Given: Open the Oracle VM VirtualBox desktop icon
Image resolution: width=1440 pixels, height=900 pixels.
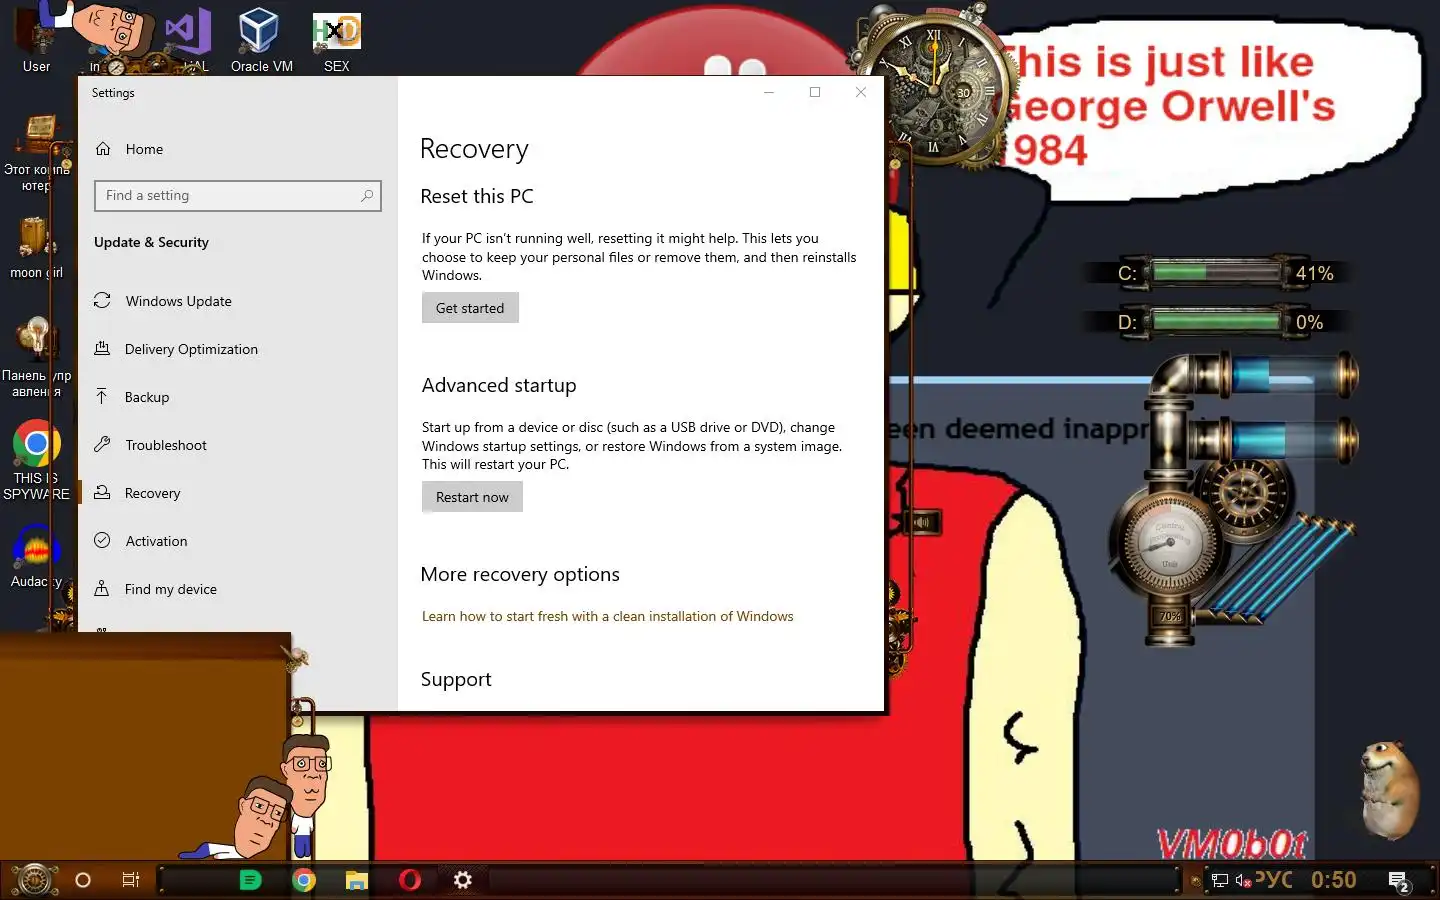Looking at the screenshot, I should click(x=261, y=40).
